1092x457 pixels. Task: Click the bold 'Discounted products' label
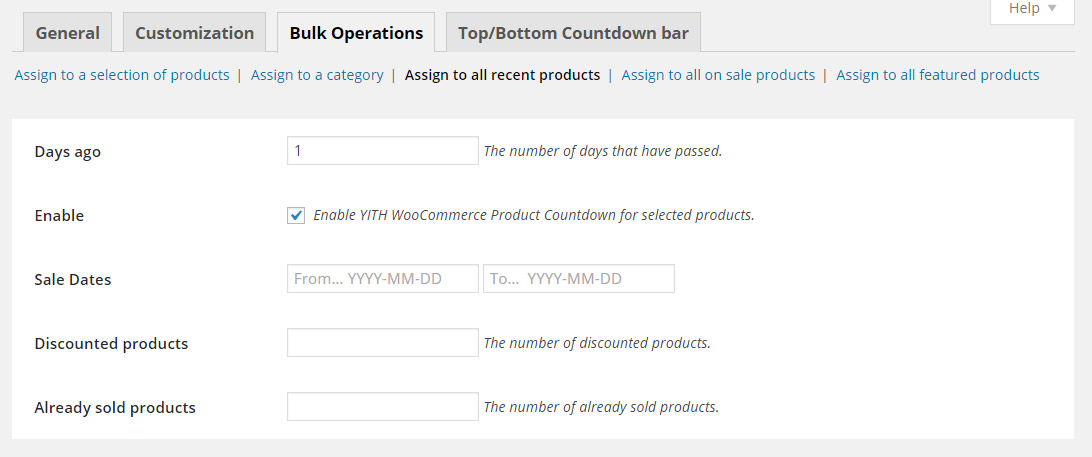pyautogui.click(x=111, y=344)
